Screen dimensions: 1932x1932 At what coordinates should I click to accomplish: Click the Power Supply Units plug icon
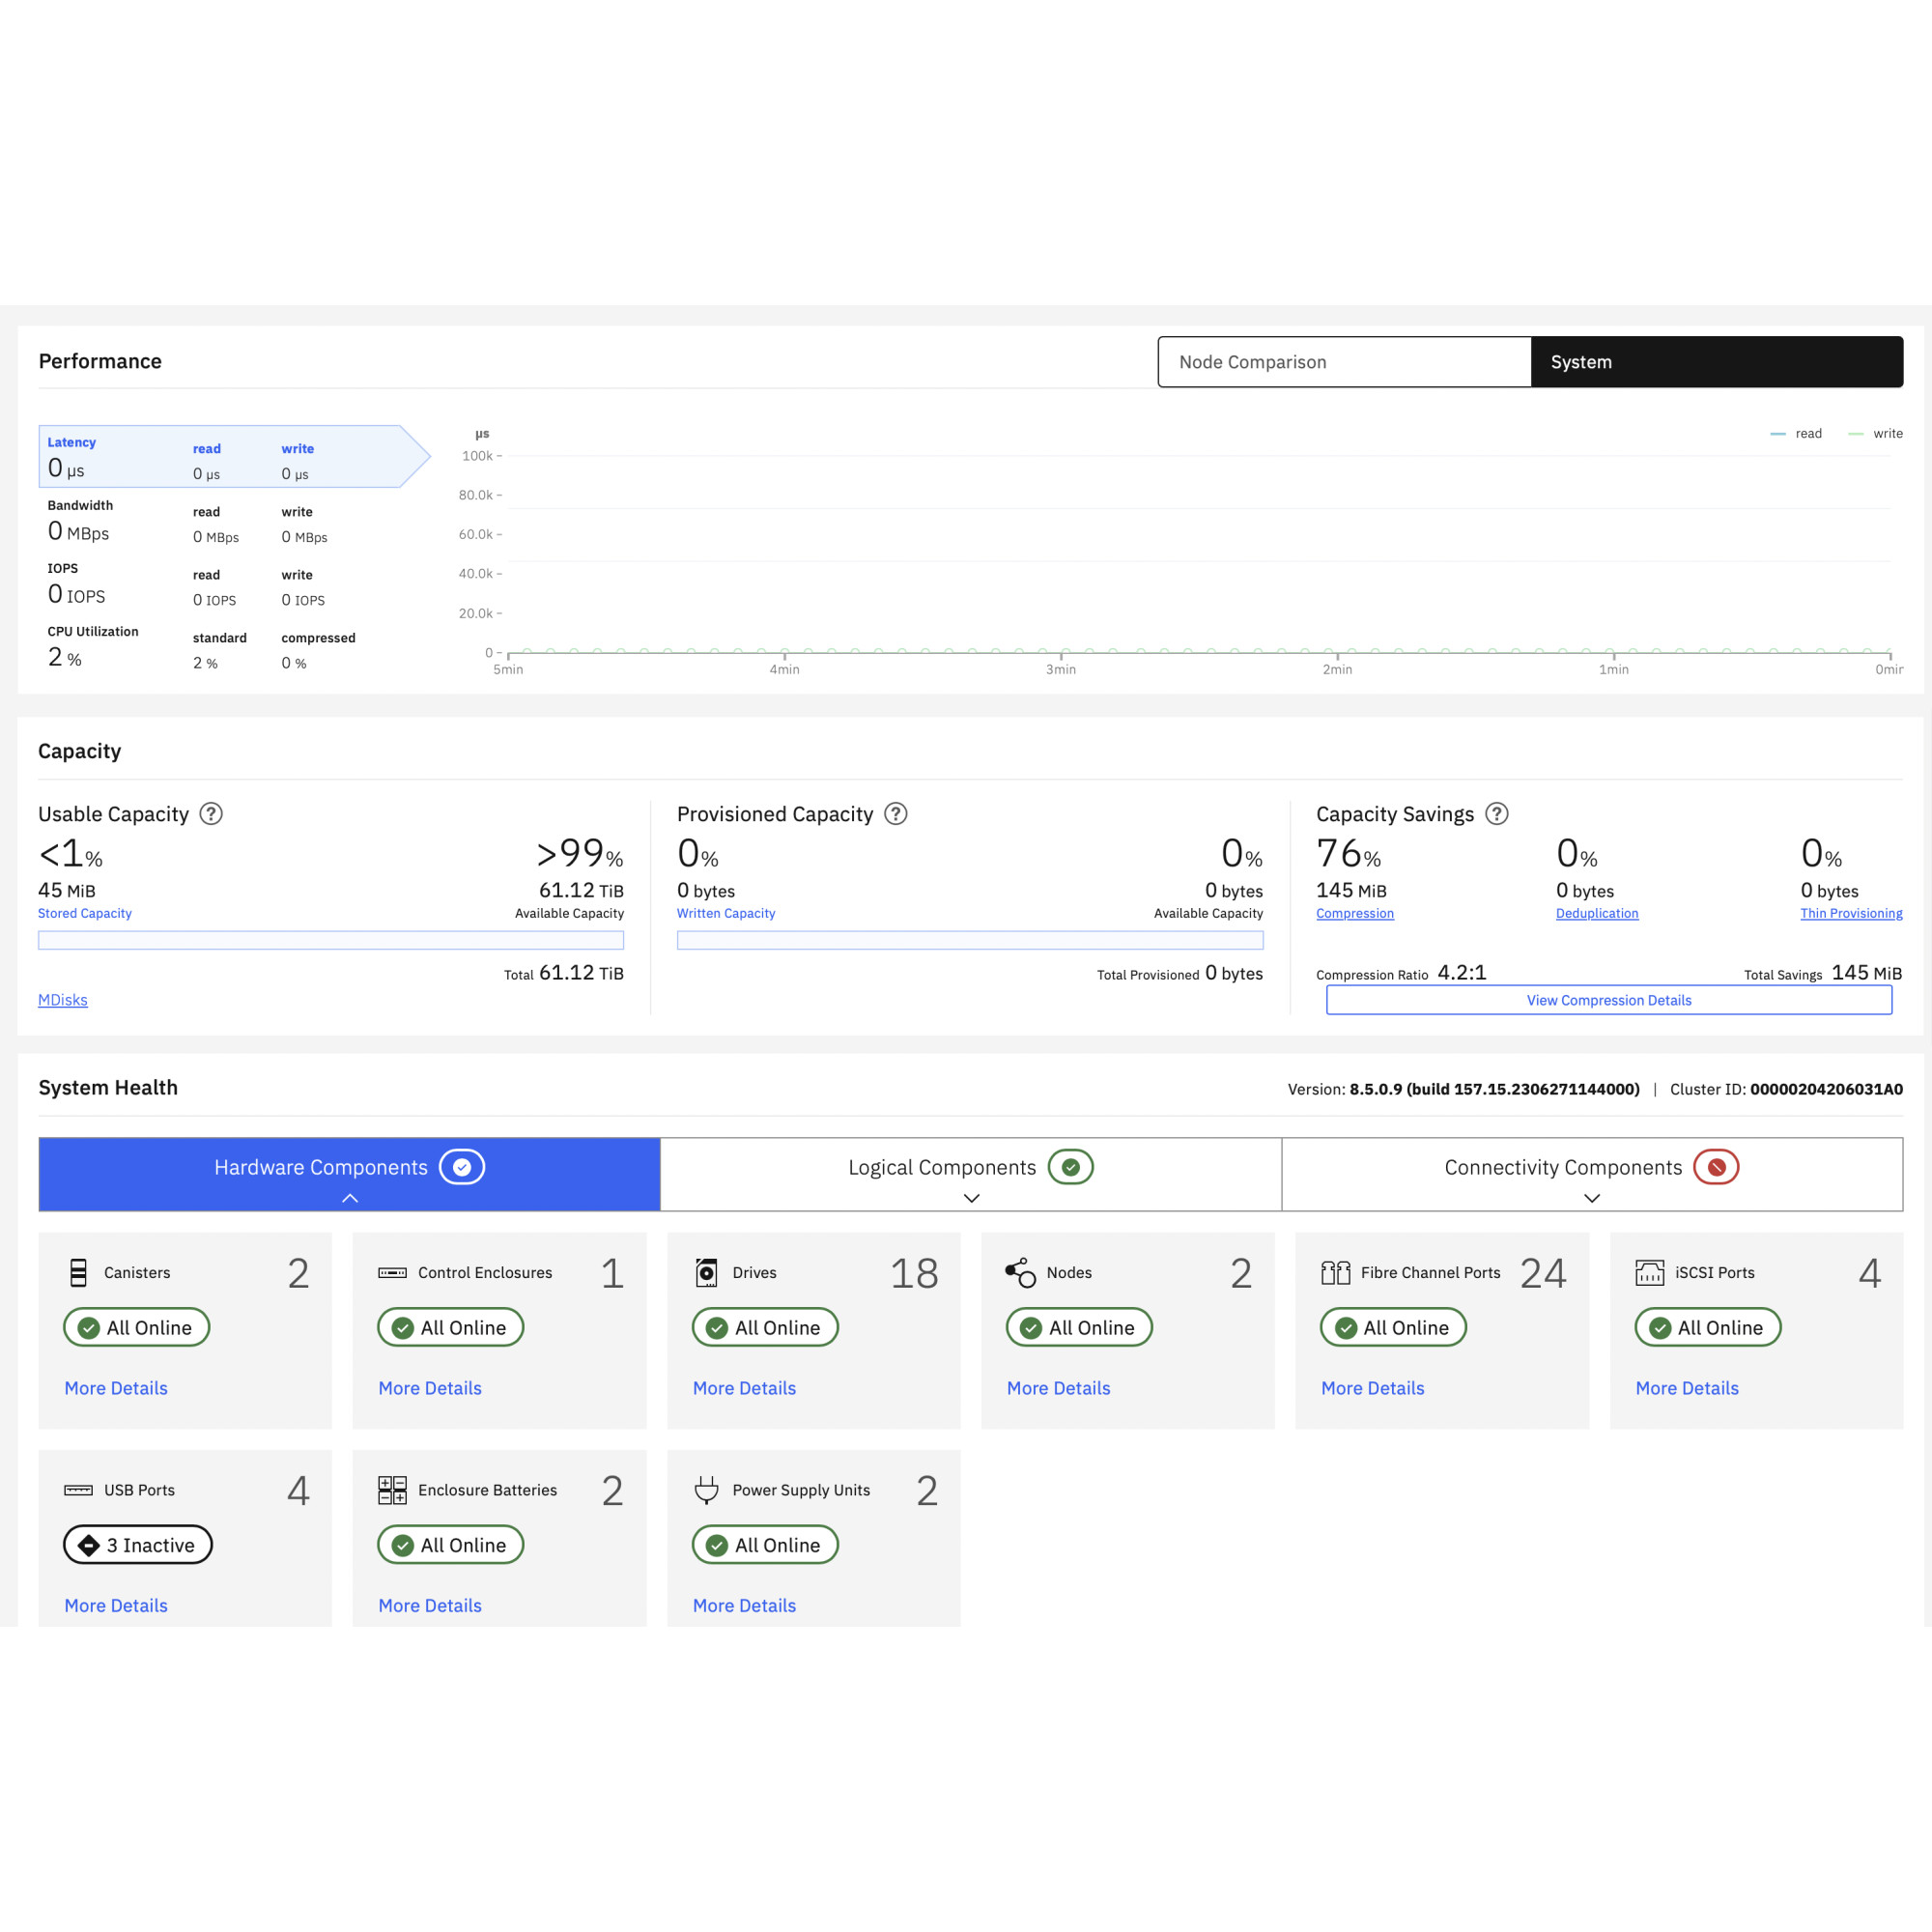706,1490
